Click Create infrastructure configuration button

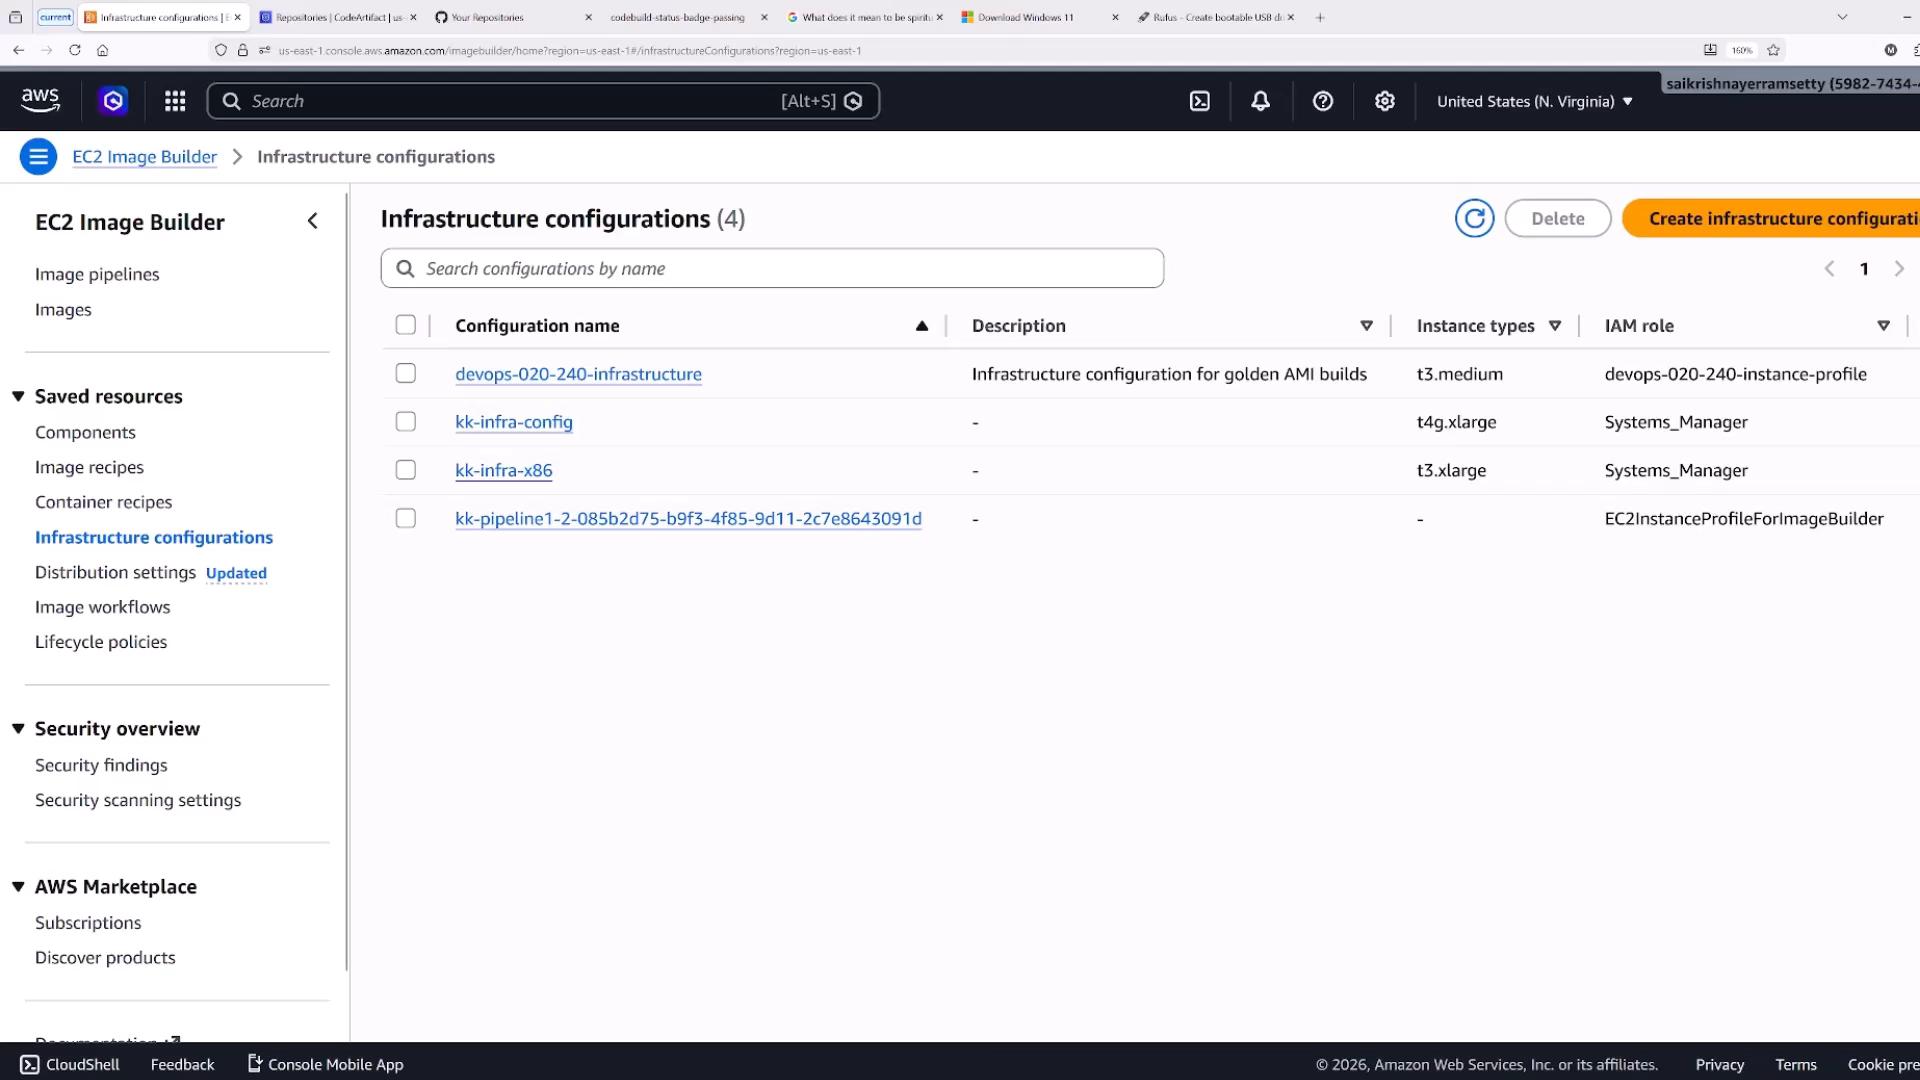coord(1772,218)
